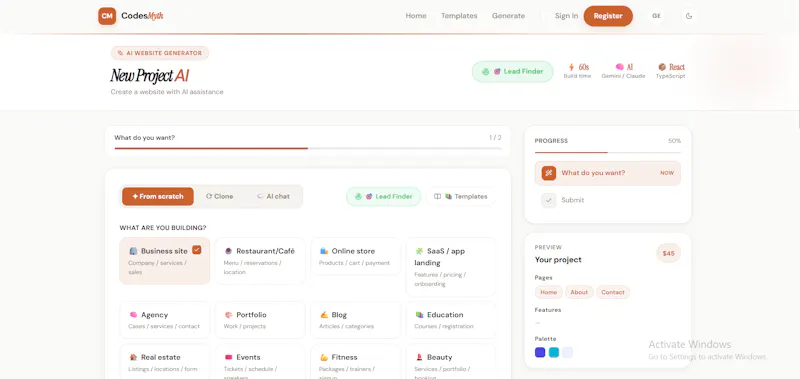Click the sidebar progress bar
The width and height of the screenshot is (800, 379).
click(x=608, y=153)
